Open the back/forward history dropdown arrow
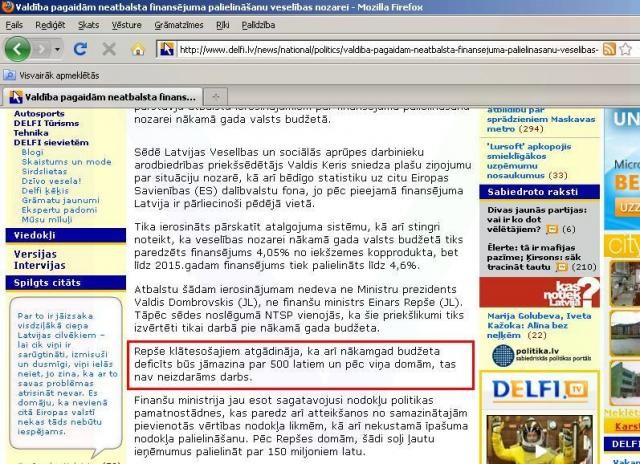Screen dimensions: 640x464 57,48
